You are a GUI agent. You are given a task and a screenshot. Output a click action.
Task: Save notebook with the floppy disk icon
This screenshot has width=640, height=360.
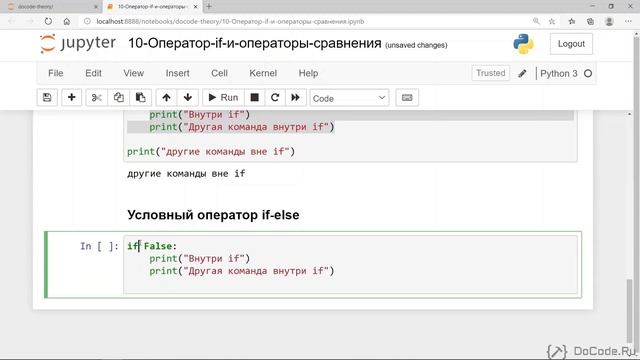(x=47, y=98)
